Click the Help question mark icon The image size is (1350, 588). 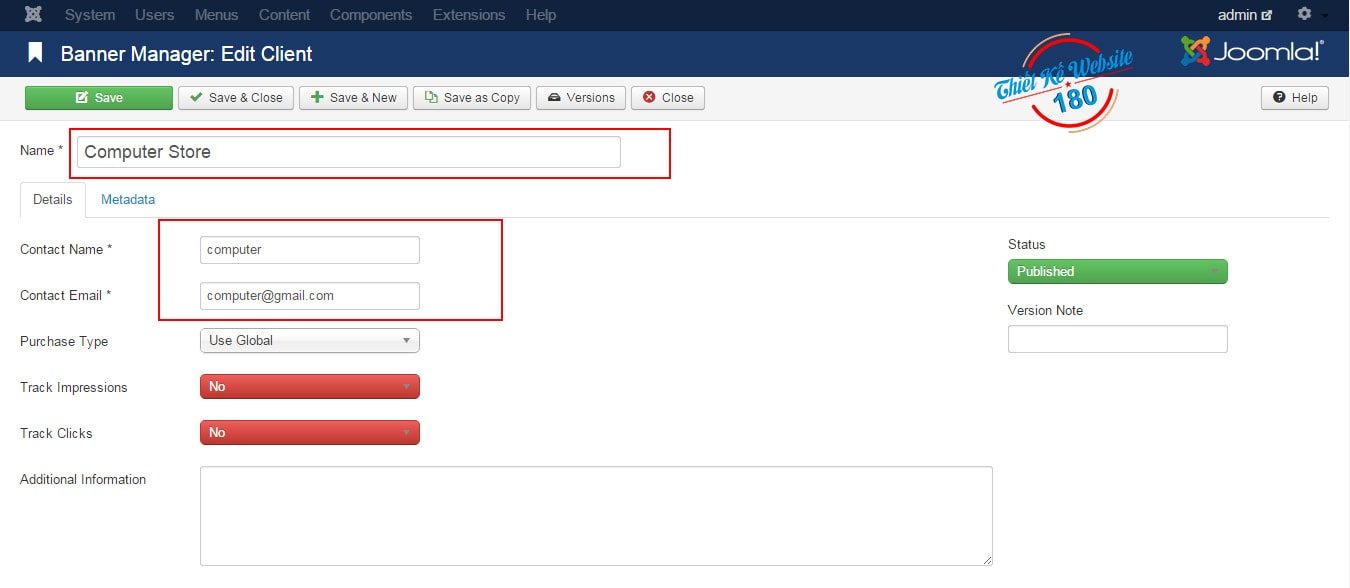coord(1280,97)
